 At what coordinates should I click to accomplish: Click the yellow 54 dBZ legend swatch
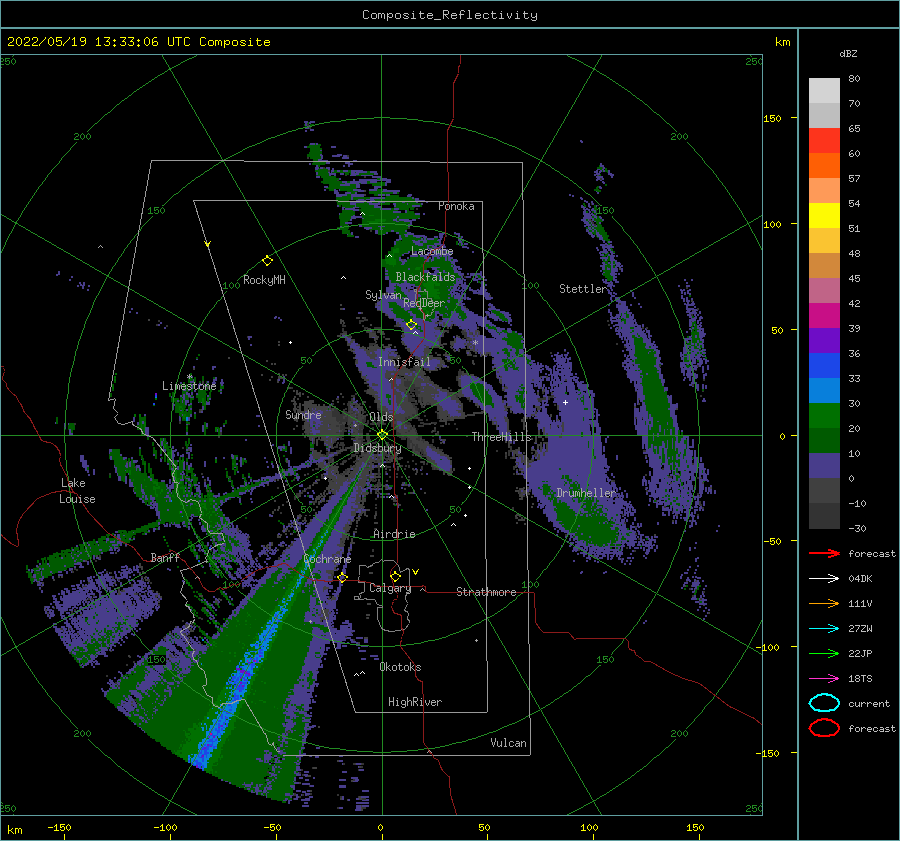click(824, 215)
